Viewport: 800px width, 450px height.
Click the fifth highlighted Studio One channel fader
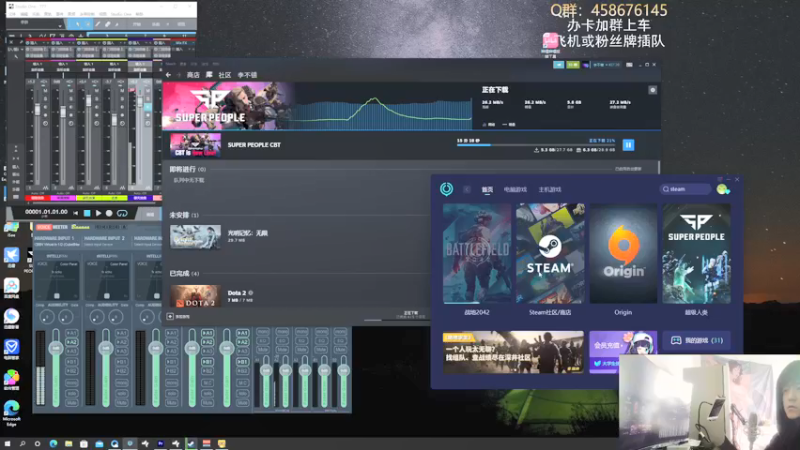click(140, 102)
